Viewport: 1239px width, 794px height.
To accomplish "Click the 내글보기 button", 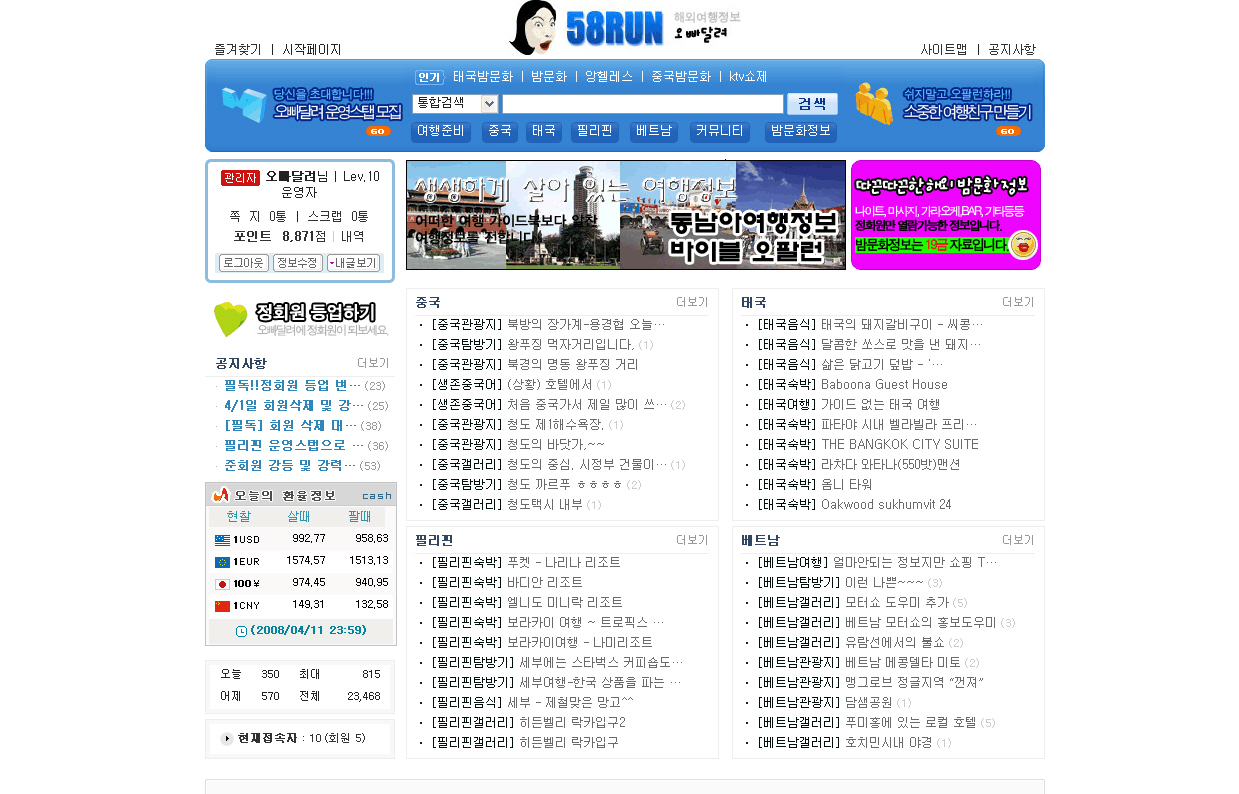I will coord(353,263).
